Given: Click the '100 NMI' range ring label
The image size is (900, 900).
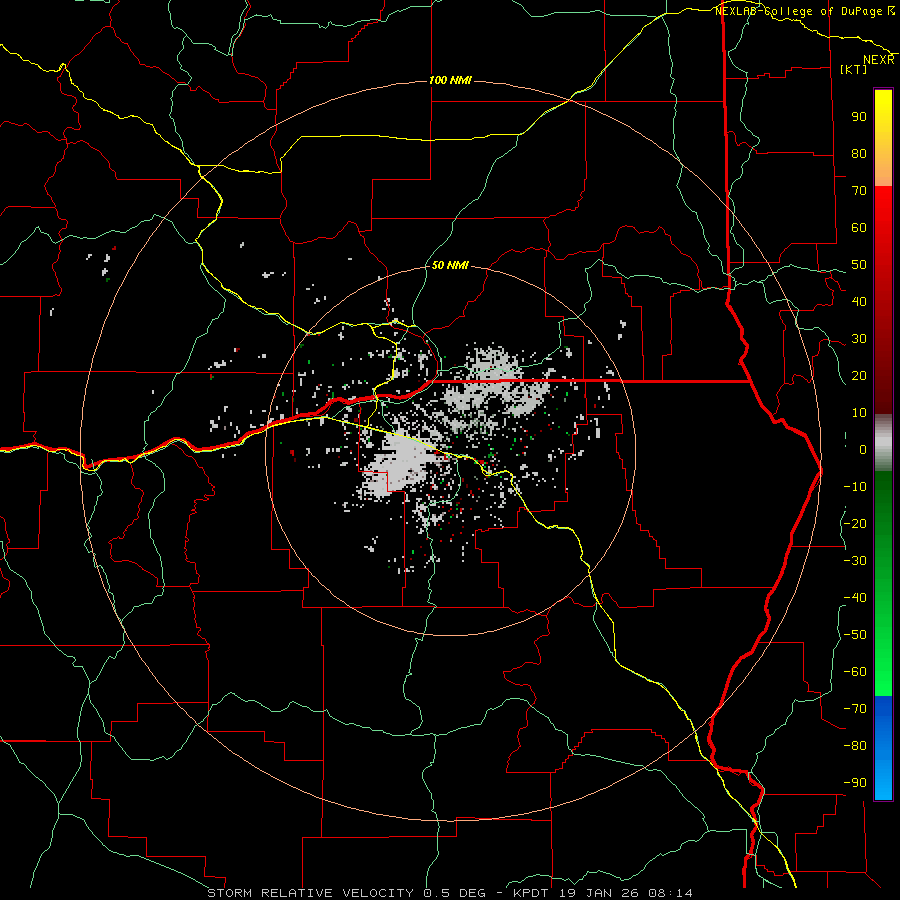Looking at the screenshot, I should pyautogui.click(x=450, y=80).
